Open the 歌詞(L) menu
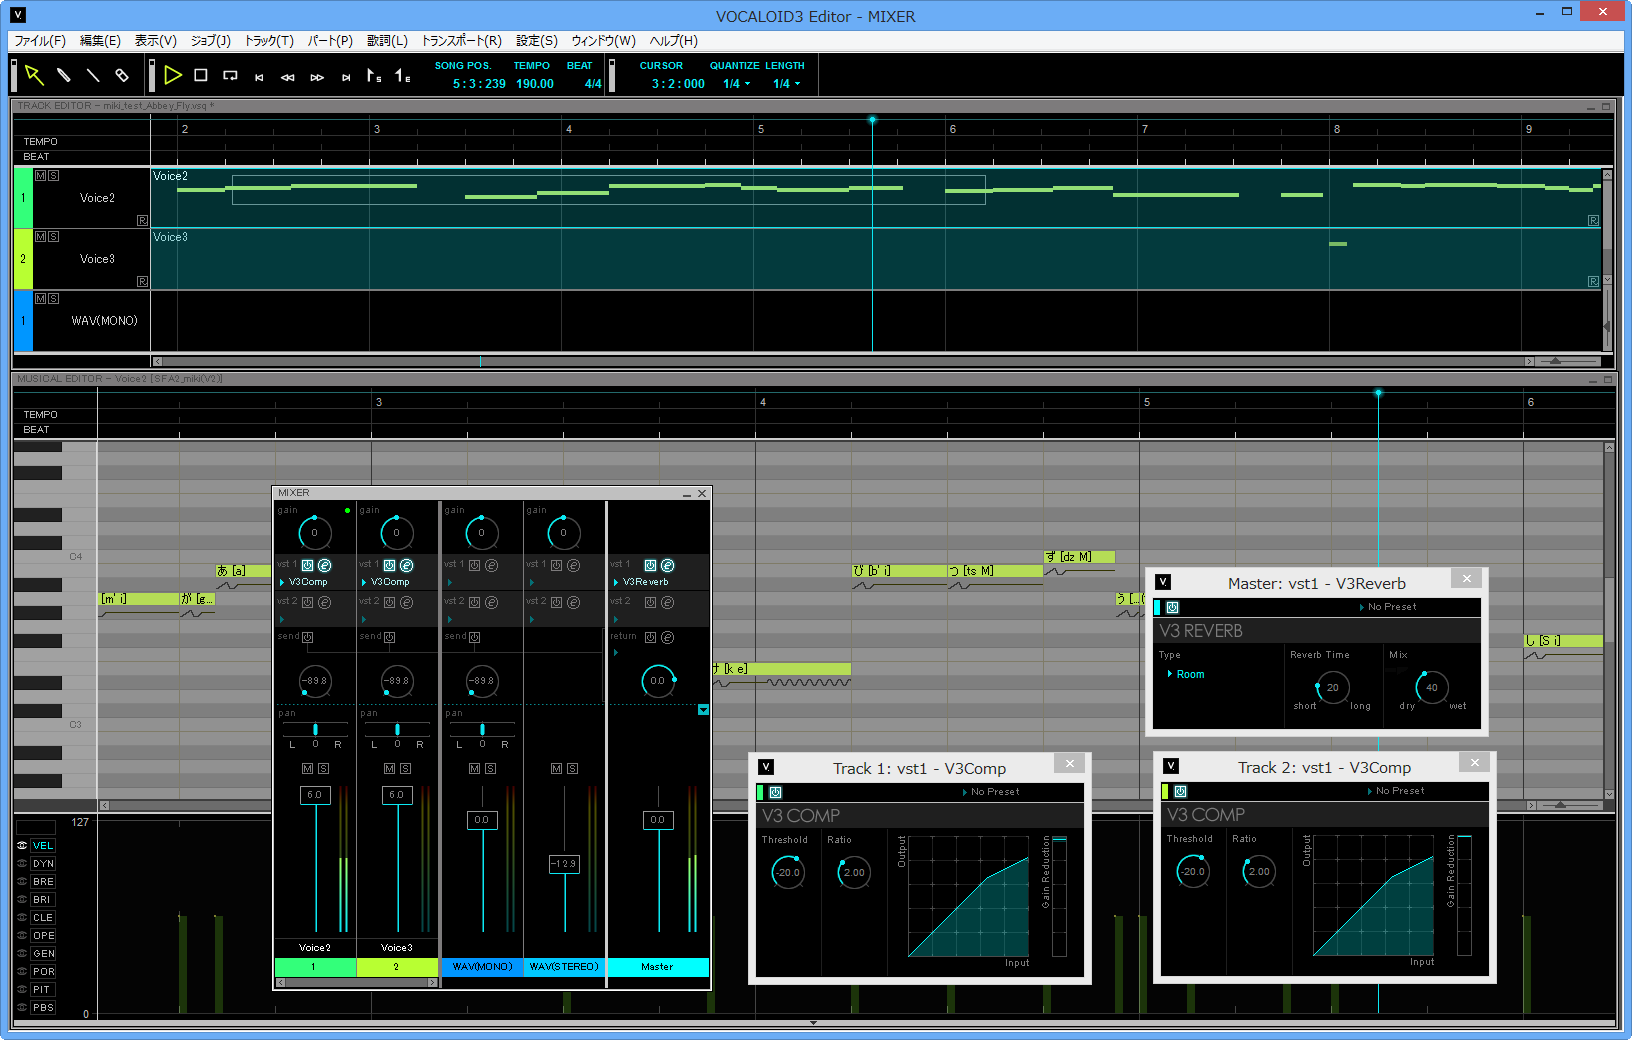 tap(387, 41)
